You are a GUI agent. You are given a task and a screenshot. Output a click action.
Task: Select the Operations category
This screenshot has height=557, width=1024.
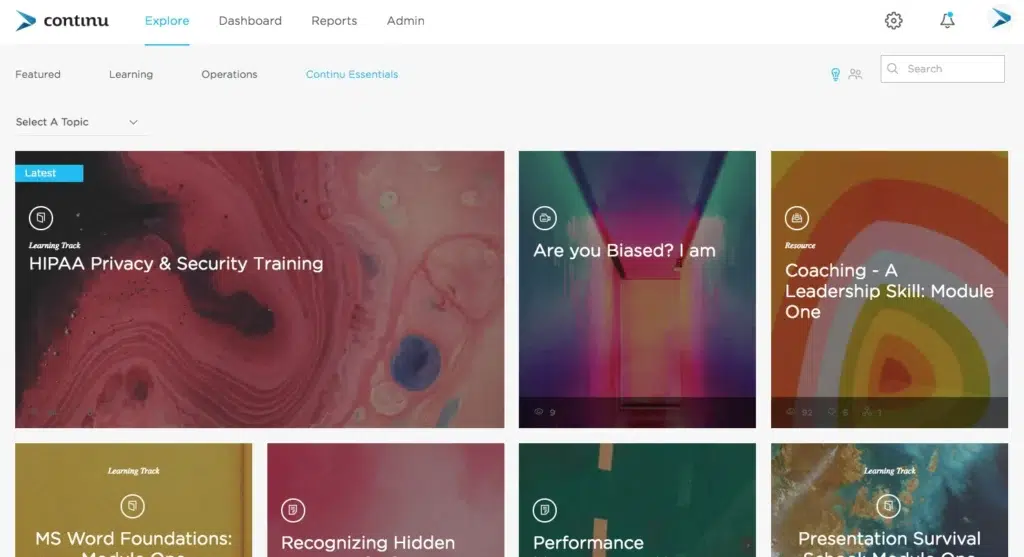(229, 75)
